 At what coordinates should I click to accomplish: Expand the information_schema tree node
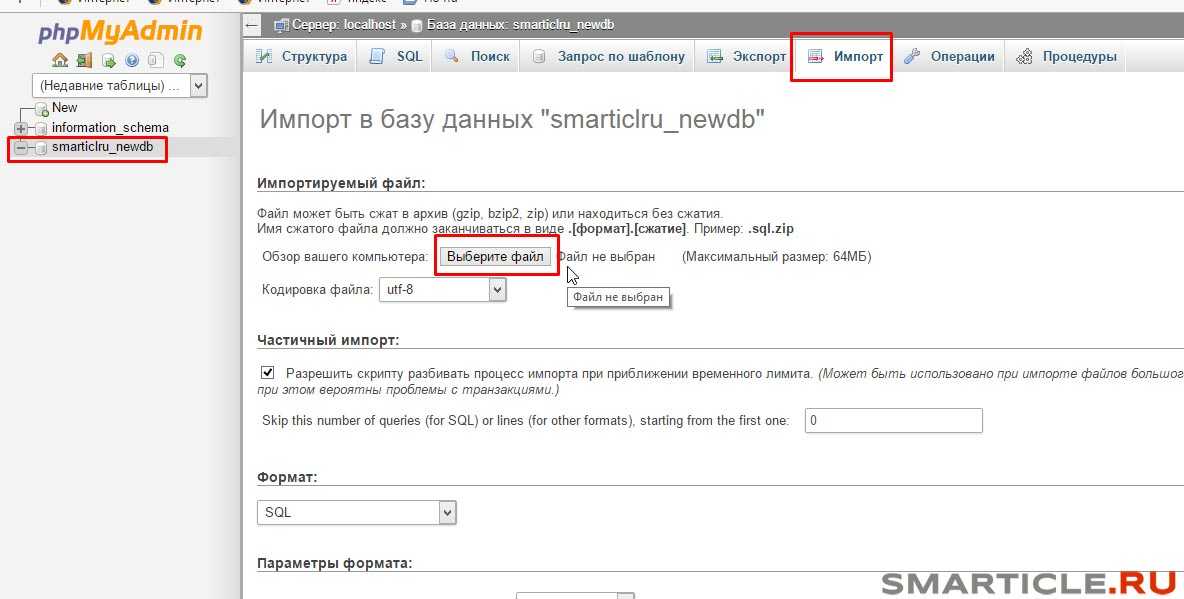pos(21,128)
